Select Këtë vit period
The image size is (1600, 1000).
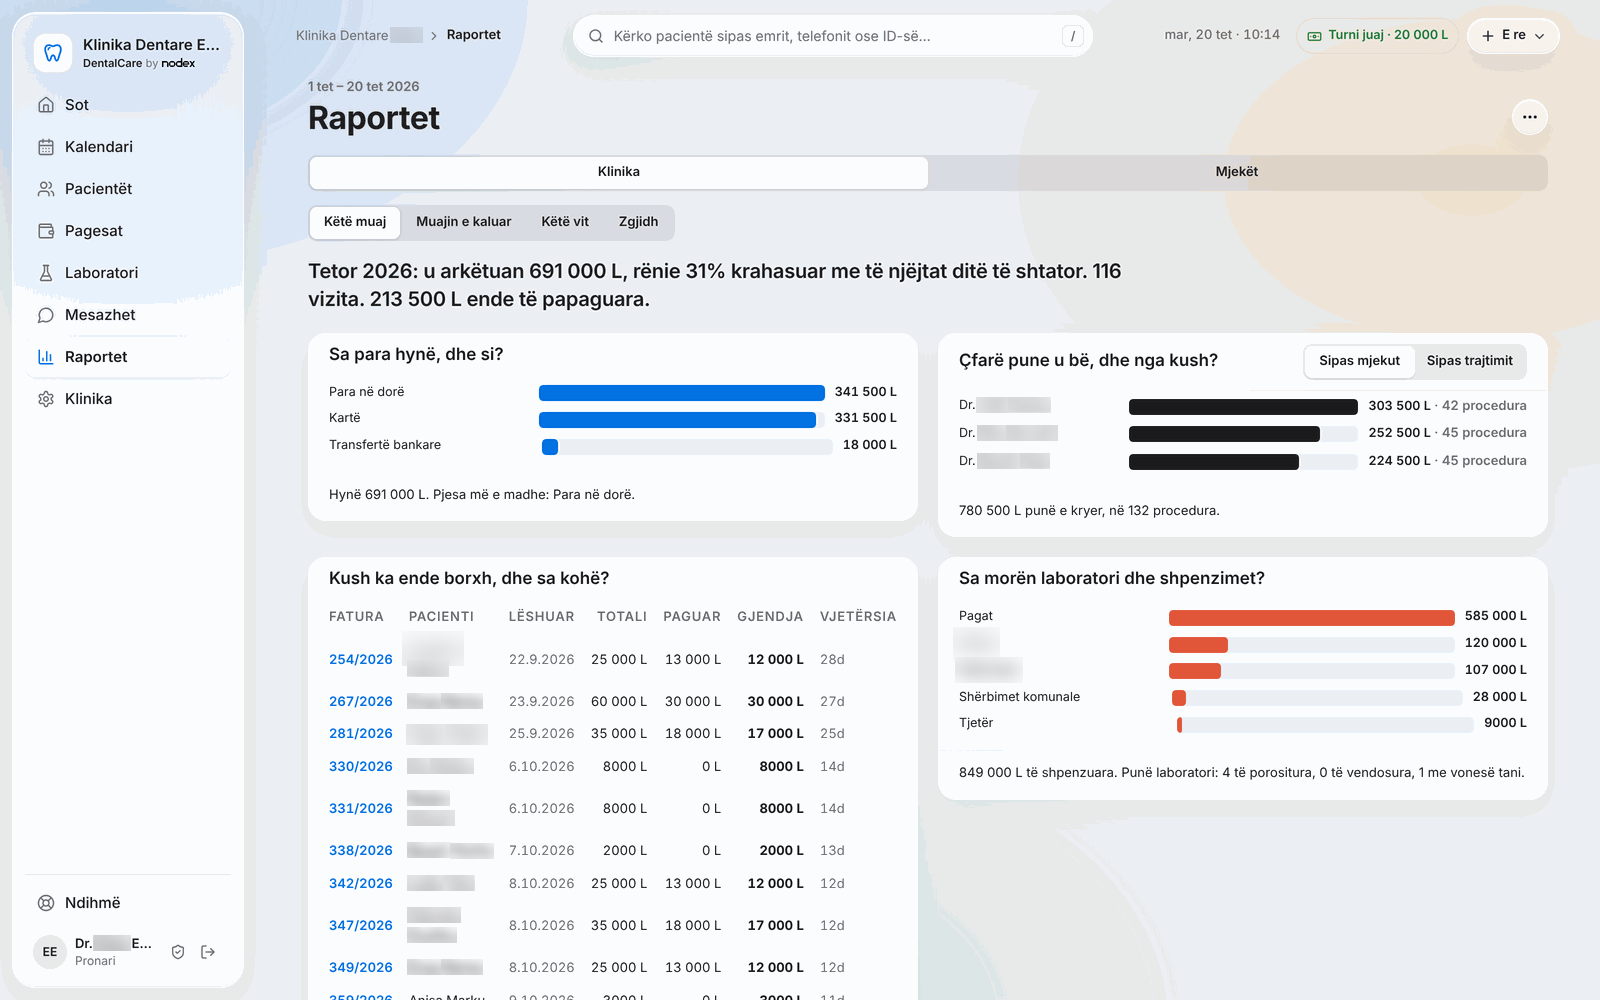click(565, 222)
